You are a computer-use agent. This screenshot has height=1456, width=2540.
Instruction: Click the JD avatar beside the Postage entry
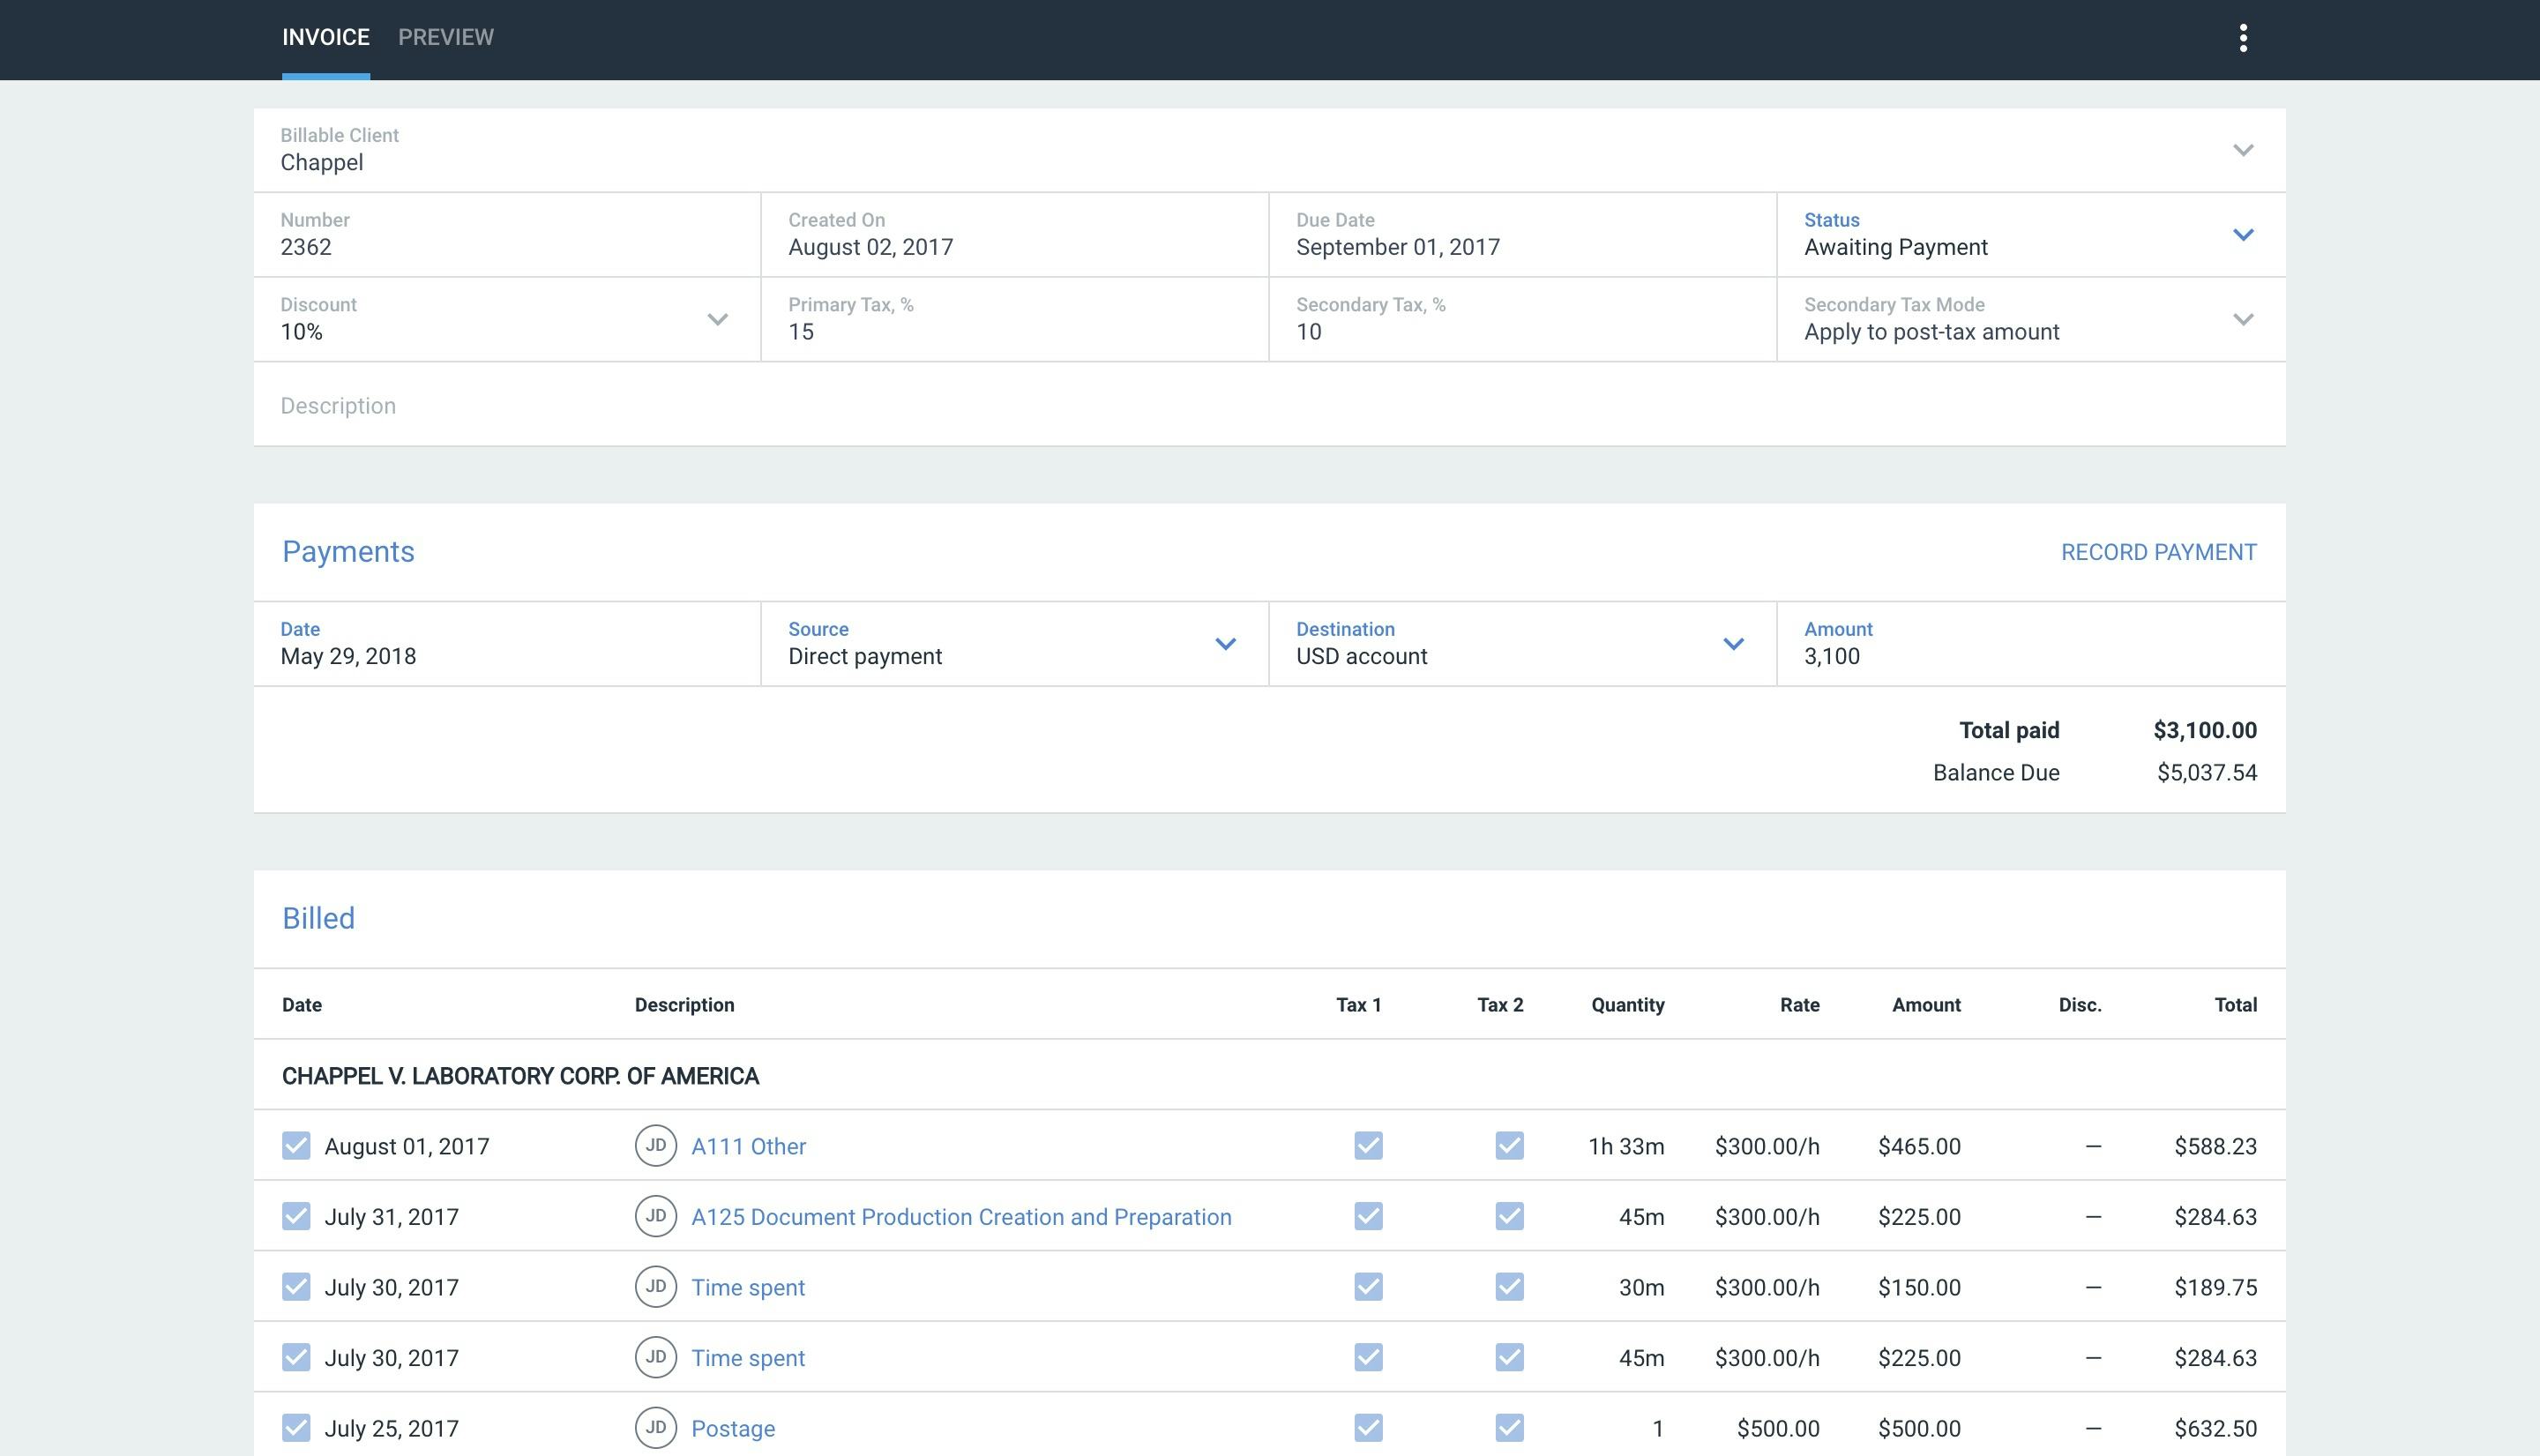tap(657, 1428)
